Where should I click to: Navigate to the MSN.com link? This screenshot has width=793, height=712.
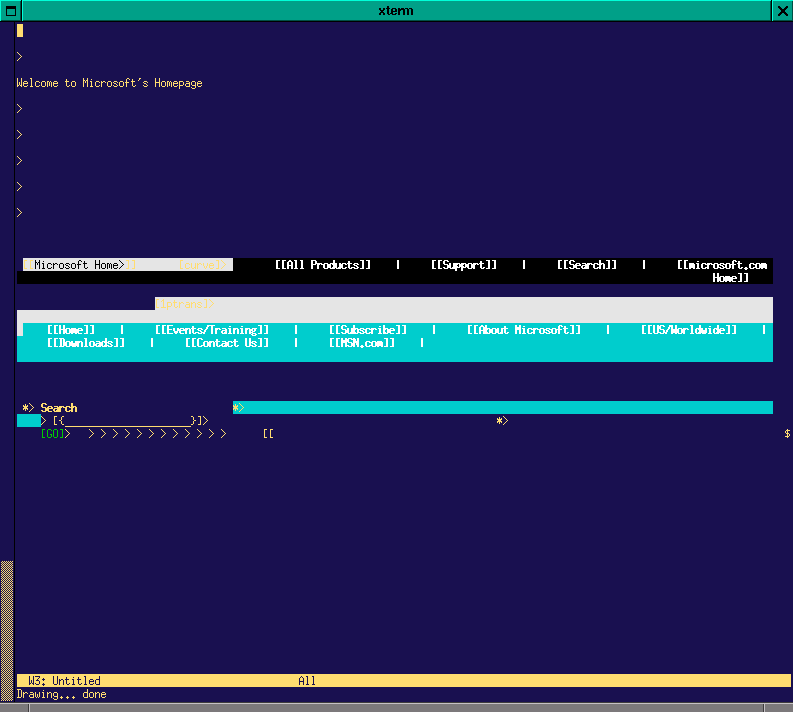[x=361, y=343]
